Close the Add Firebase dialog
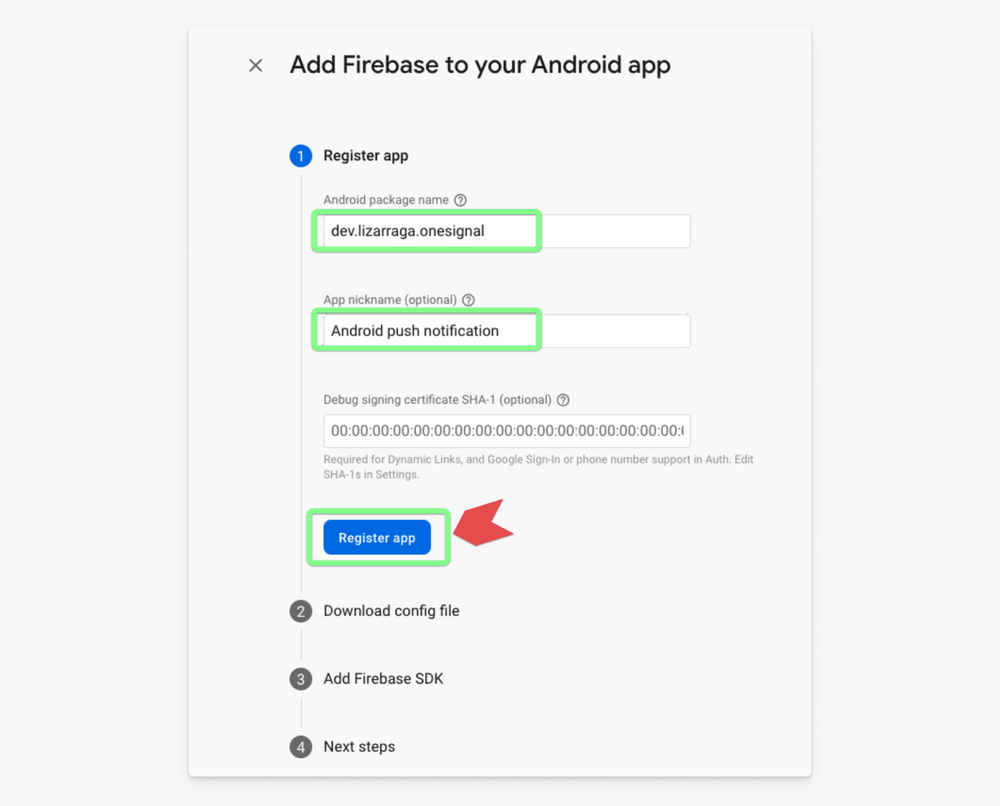 click(x=256, y=66)
